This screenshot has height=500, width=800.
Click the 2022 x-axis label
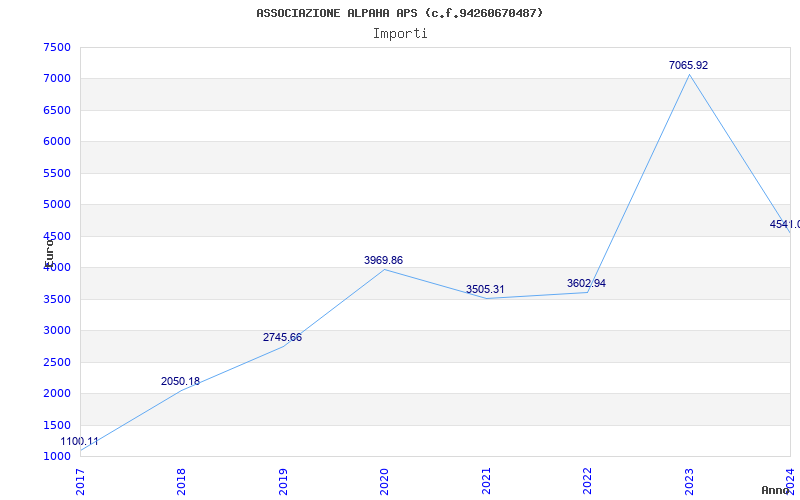pyautogui.click(x=587, y=482)
